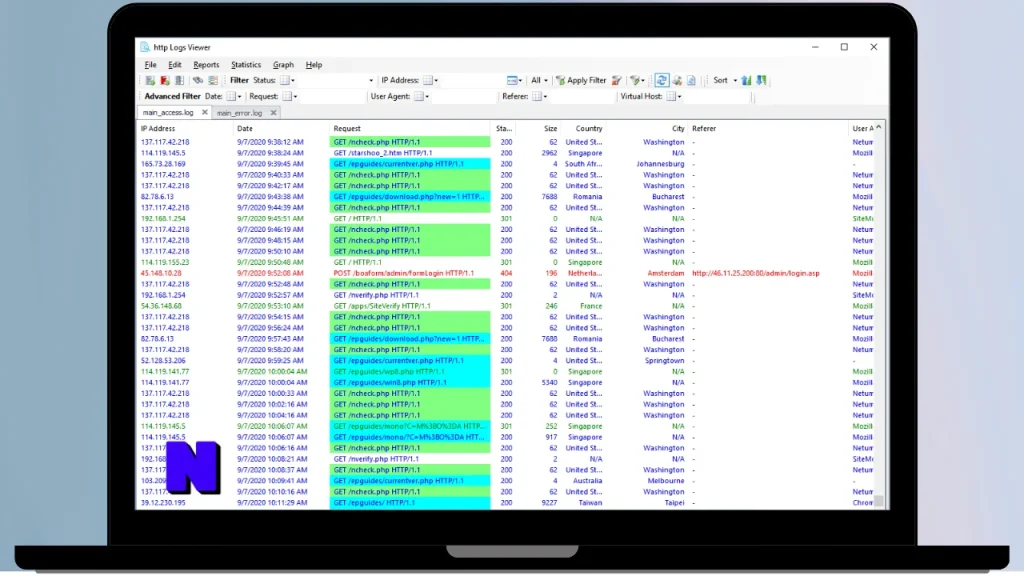Open the Reports menu
The image size is (1024, 576).
(x=206, y=65)
